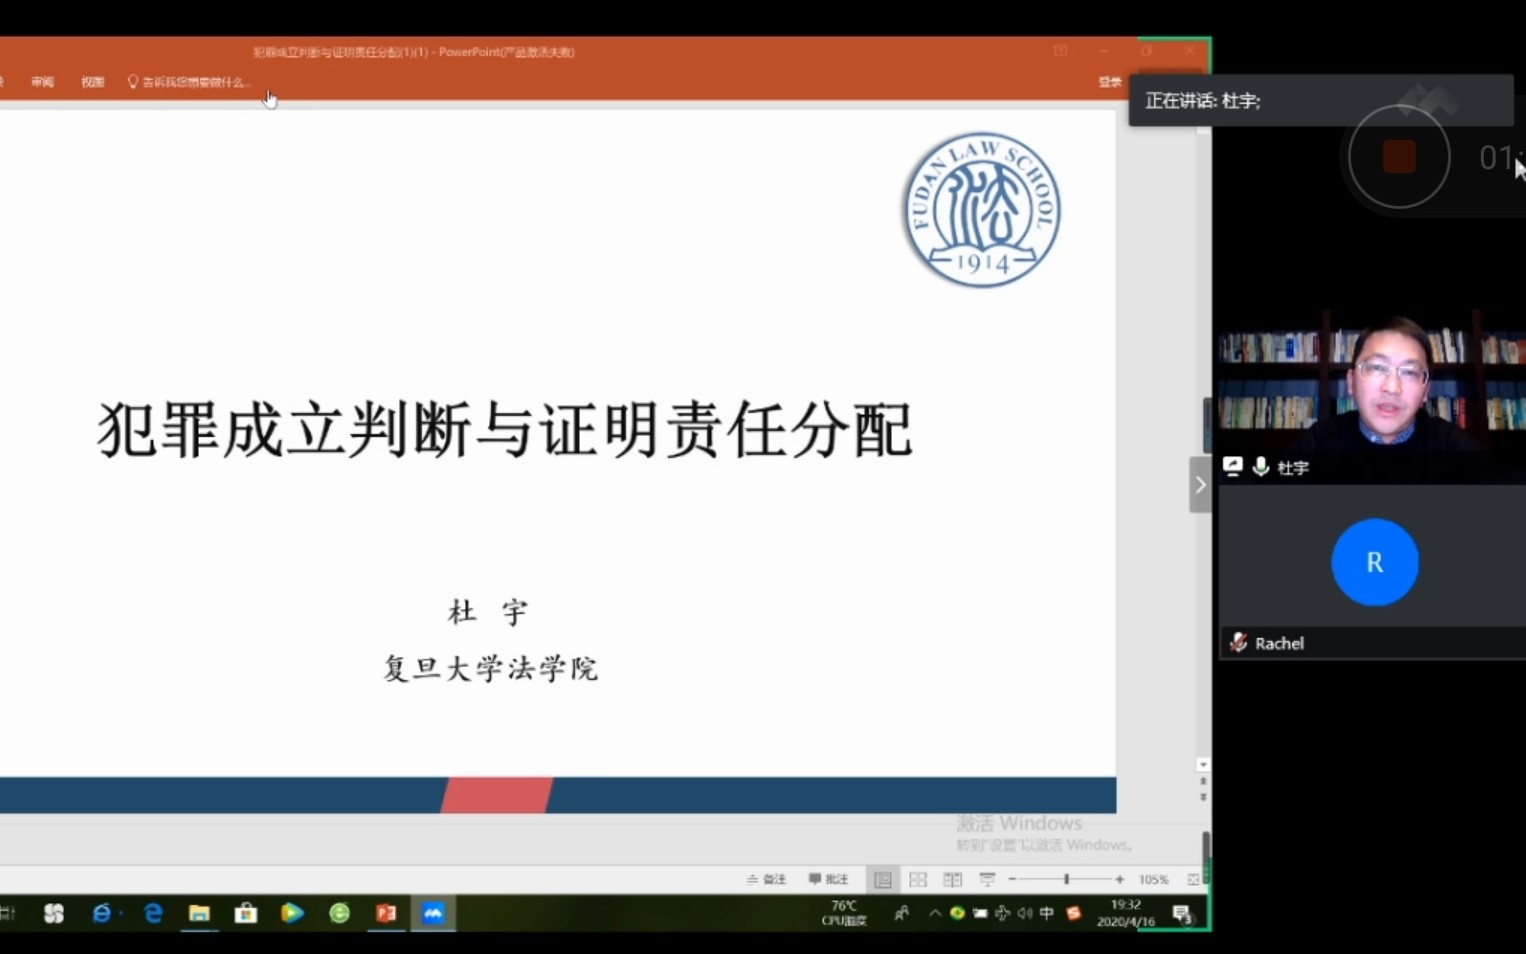Viewport: 1526px width, 954px height.
Task: Select the Rachel participant avatar
Action: [x=1375, y=562]
